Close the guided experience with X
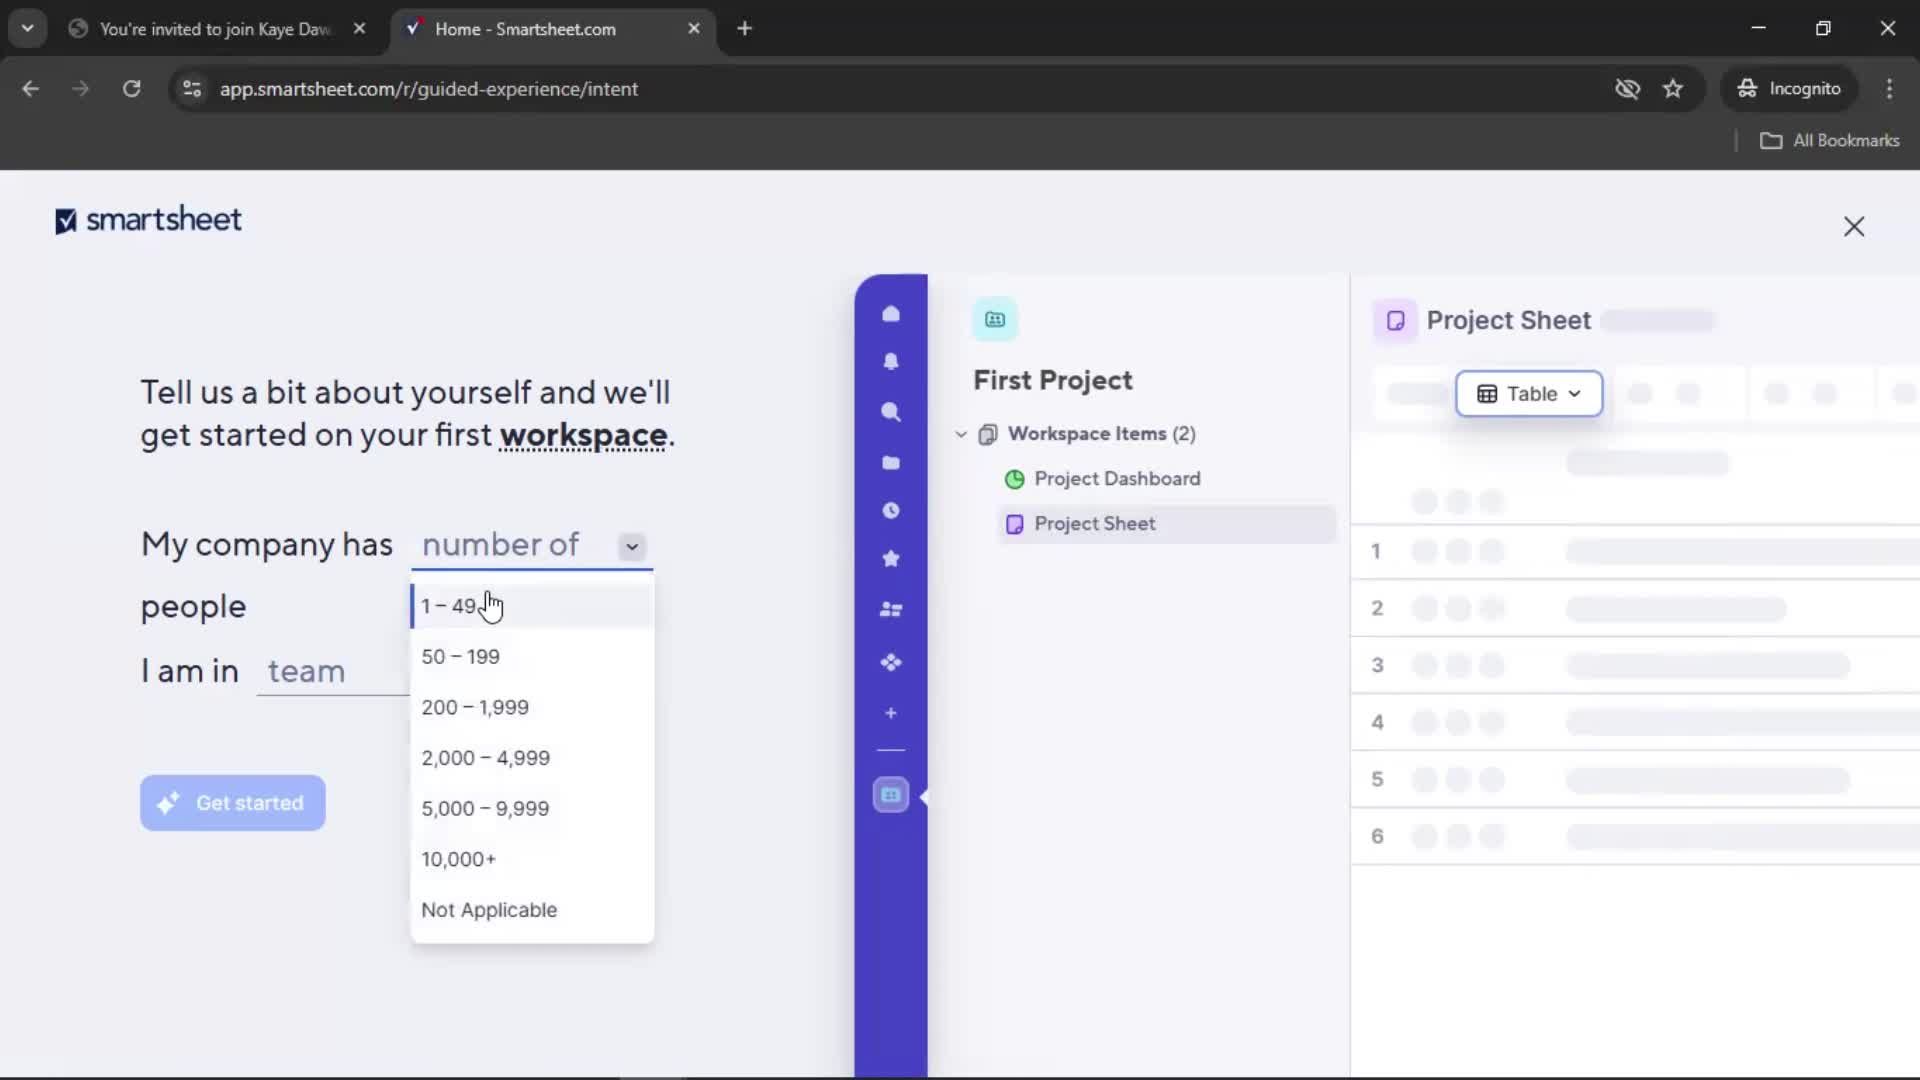The image size is (1920, 1080). tap(1853, 227)
